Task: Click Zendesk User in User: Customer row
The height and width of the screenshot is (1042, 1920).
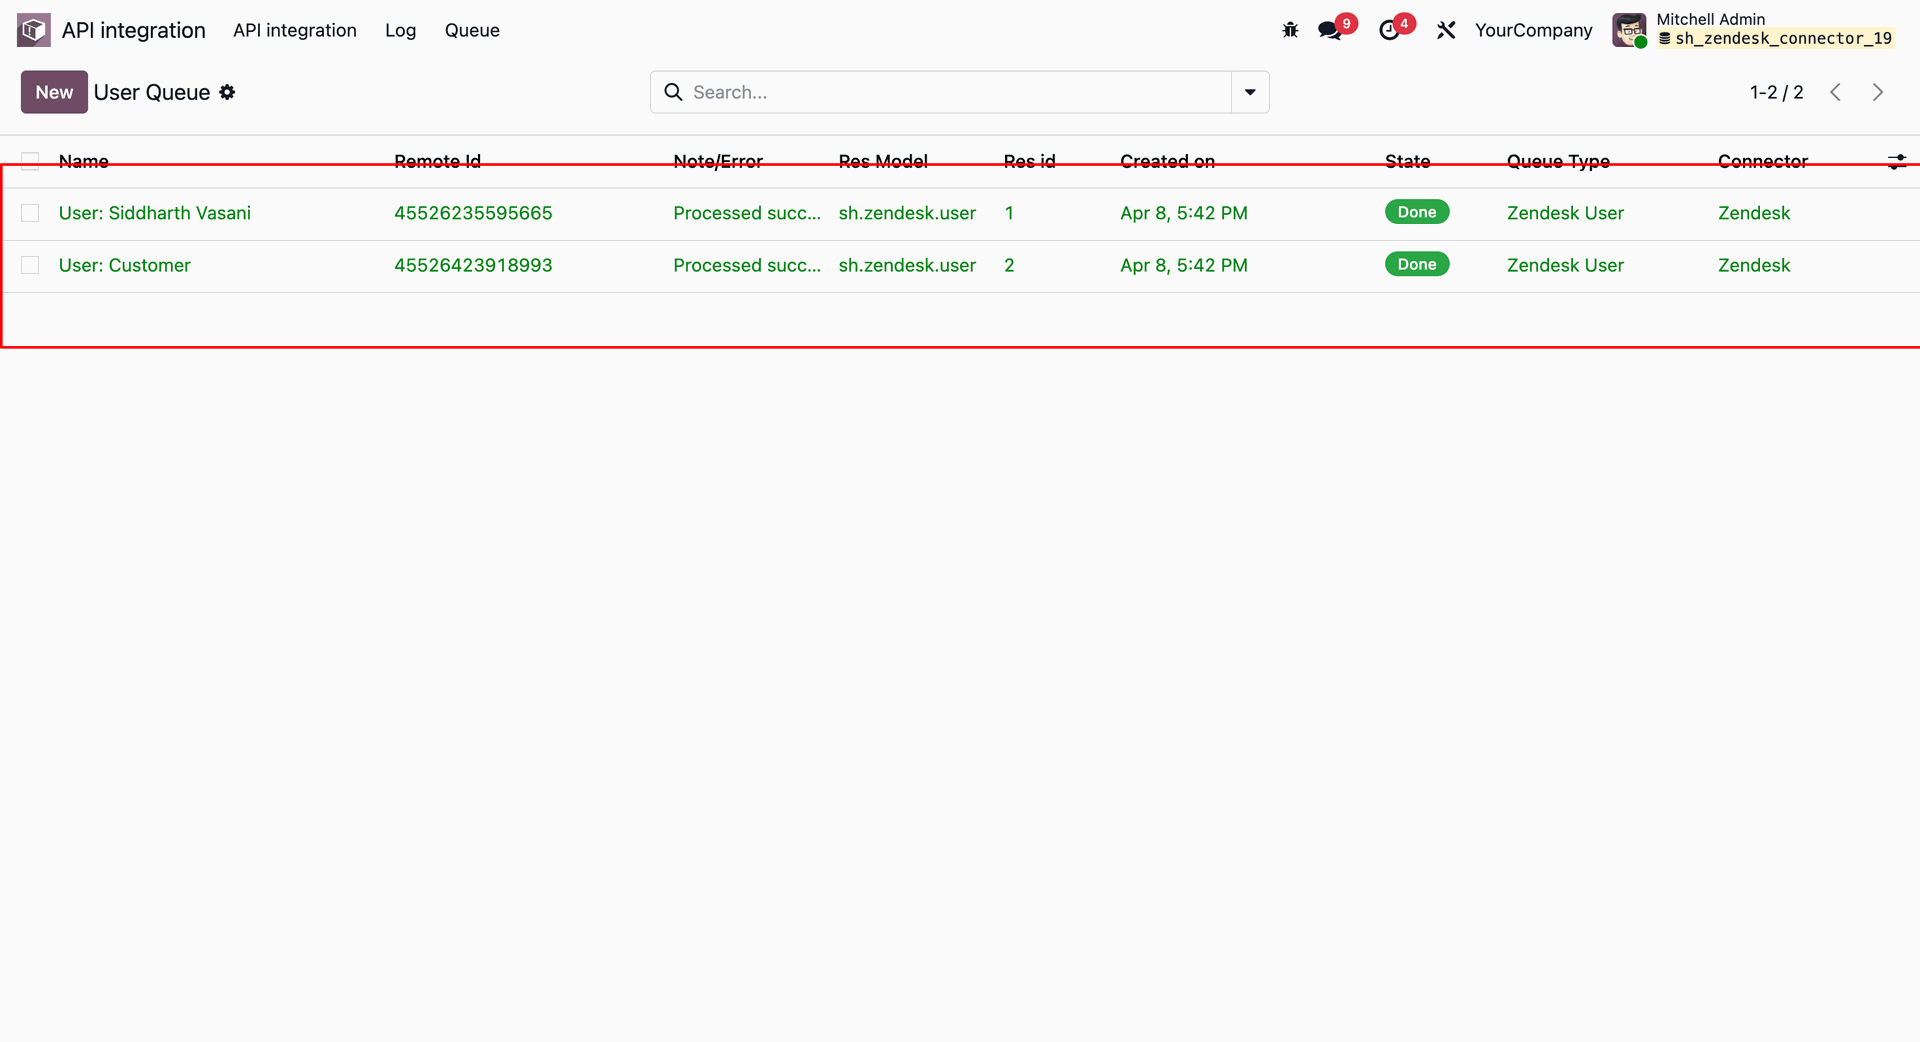Action: click(x=1565, y=265)
